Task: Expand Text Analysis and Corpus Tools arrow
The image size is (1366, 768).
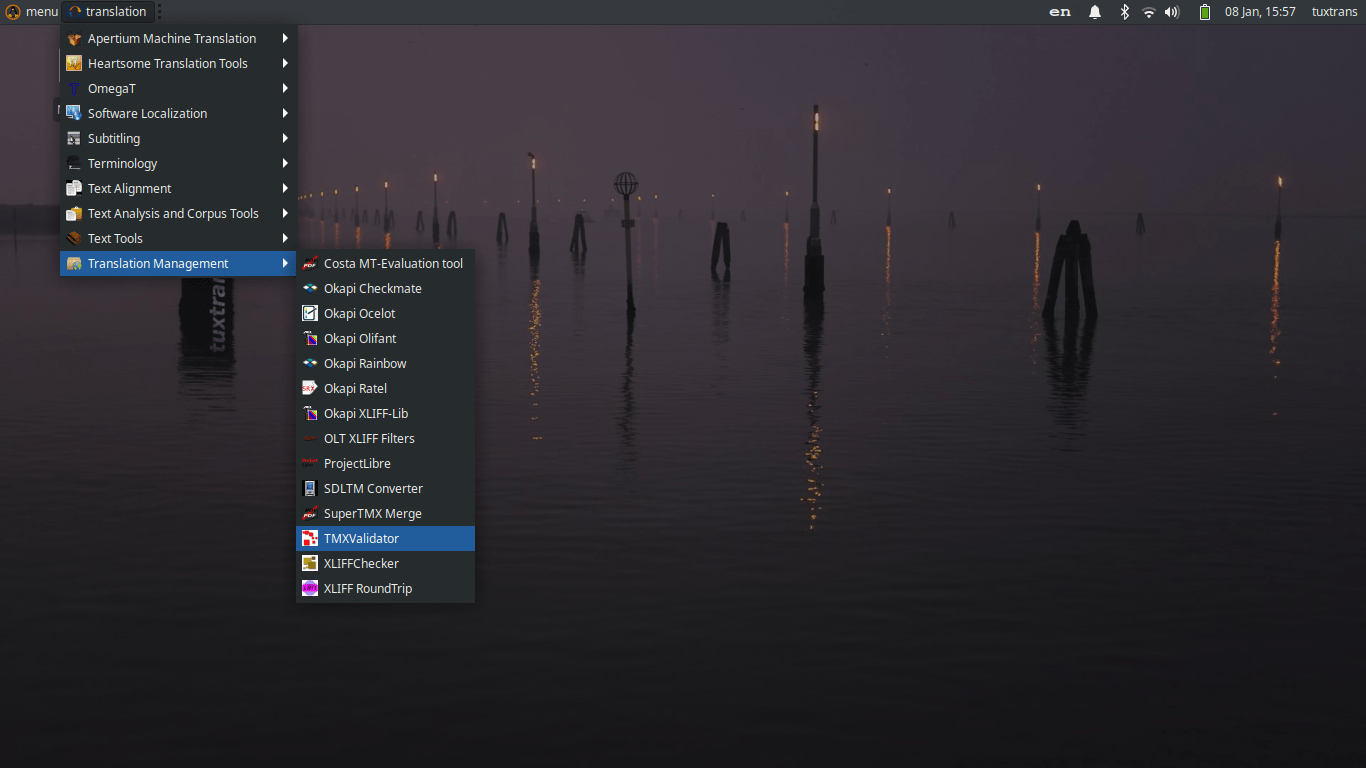Action: [285, 214]
